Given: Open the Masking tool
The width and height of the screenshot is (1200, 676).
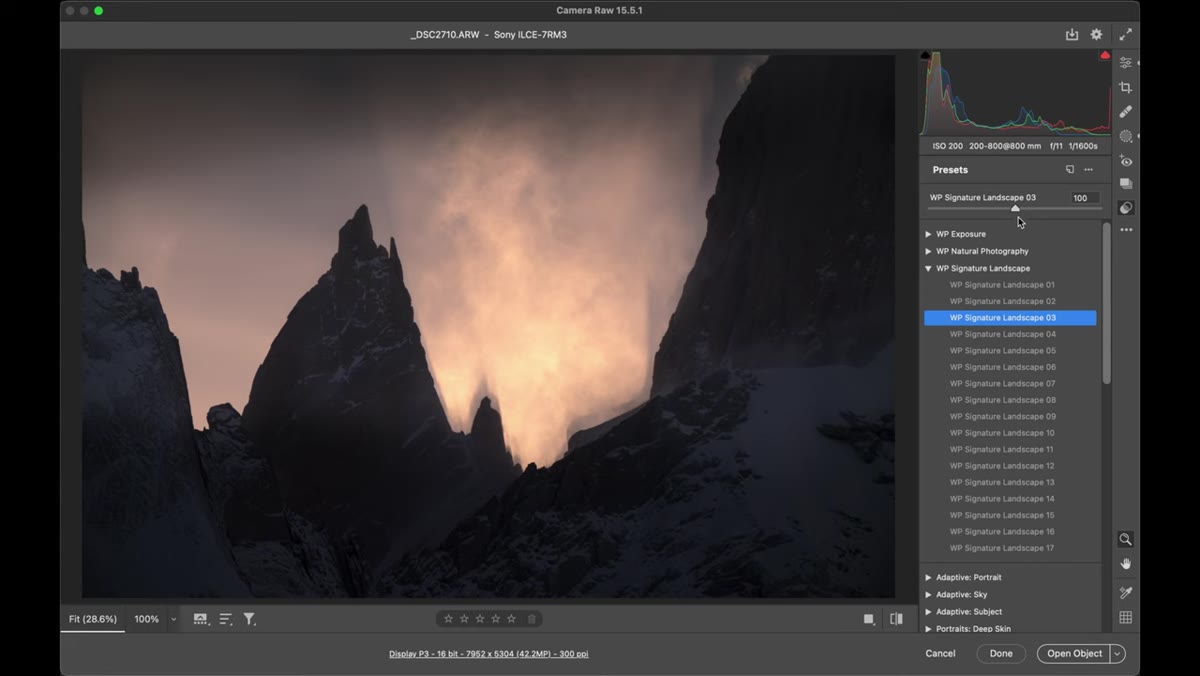Looking at the screenshot, I should [x=1126, y=136].
